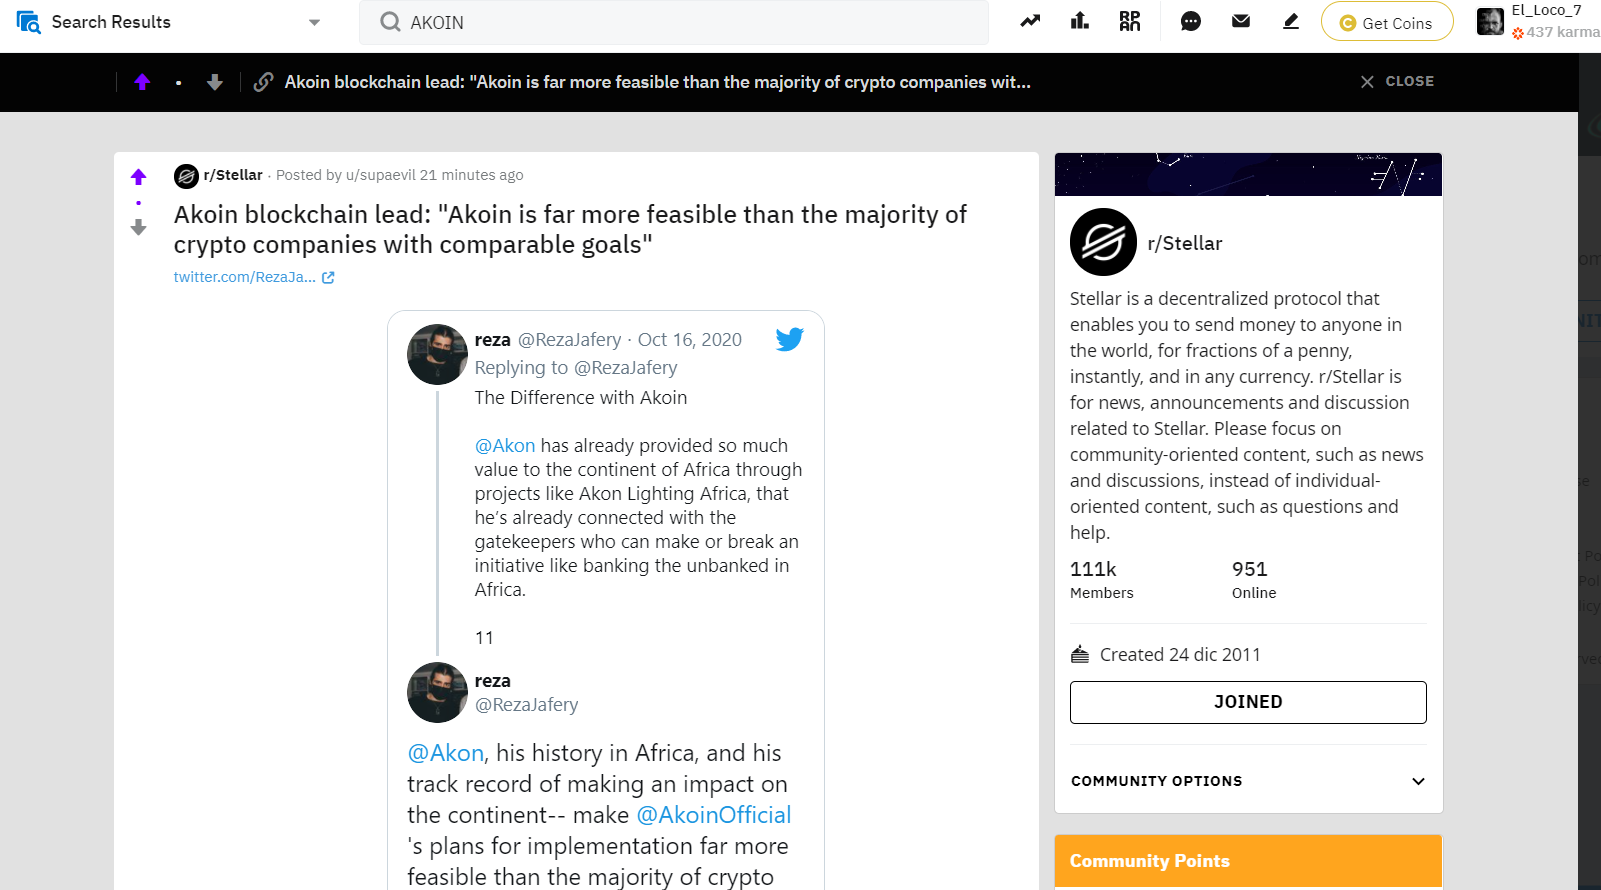Toggle the downvote arrow beside the post title
The image size is (1601, 890).
[x=138, y=228]
